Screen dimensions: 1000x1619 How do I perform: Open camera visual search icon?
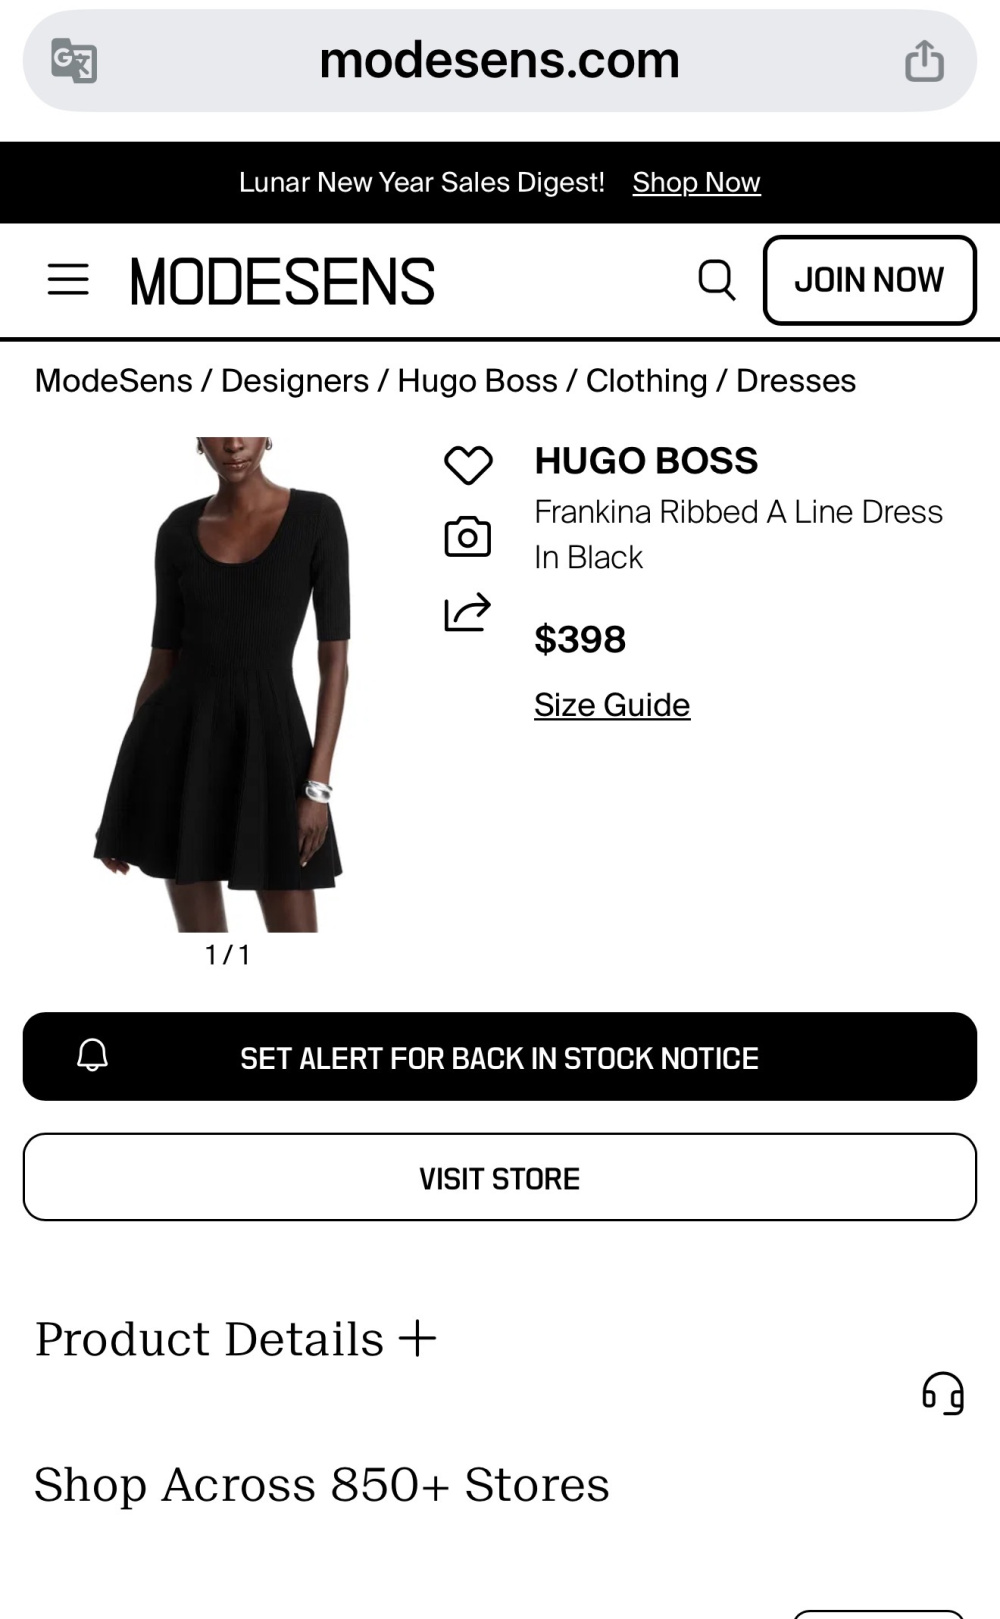point(468,537)
